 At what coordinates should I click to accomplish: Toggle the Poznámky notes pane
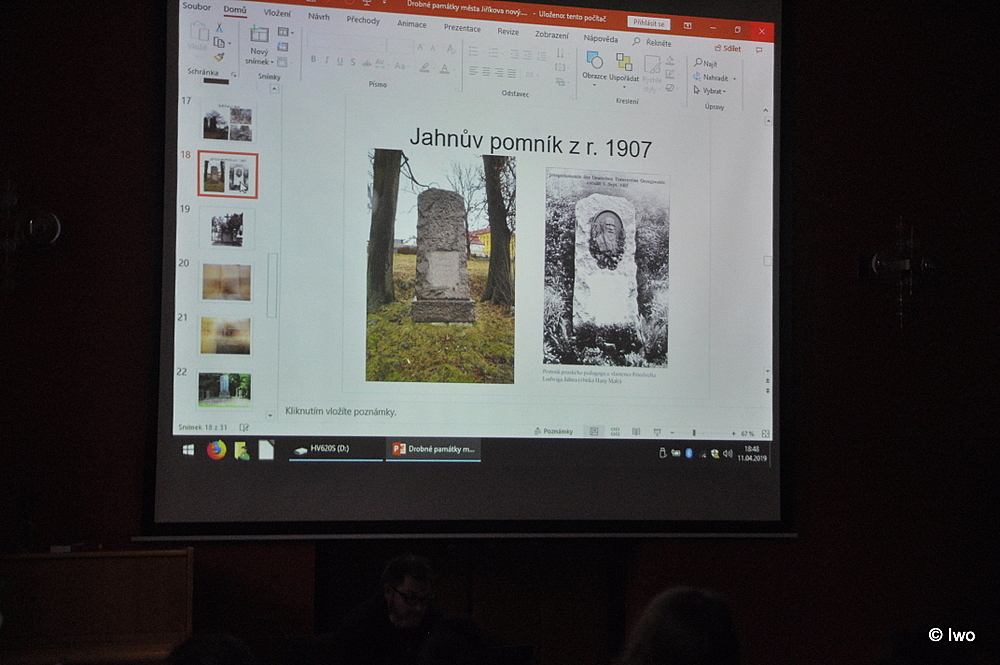click(x=554, y=431)
